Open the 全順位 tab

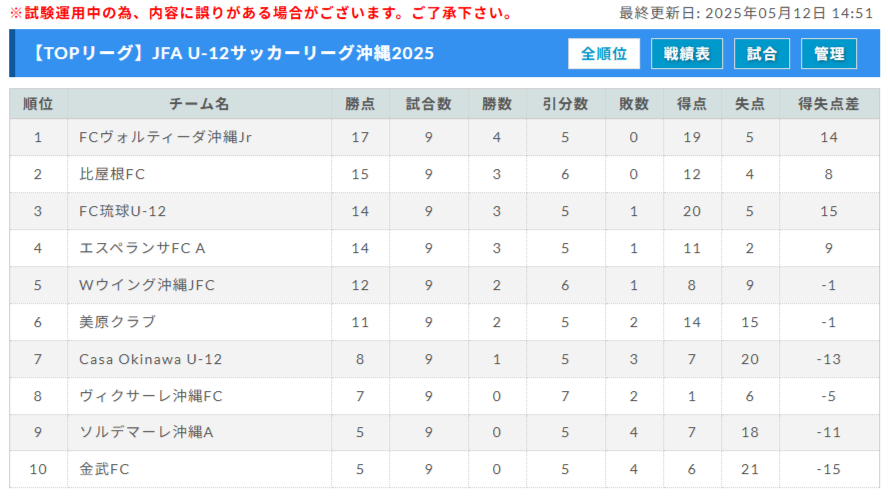click(604, 54)
